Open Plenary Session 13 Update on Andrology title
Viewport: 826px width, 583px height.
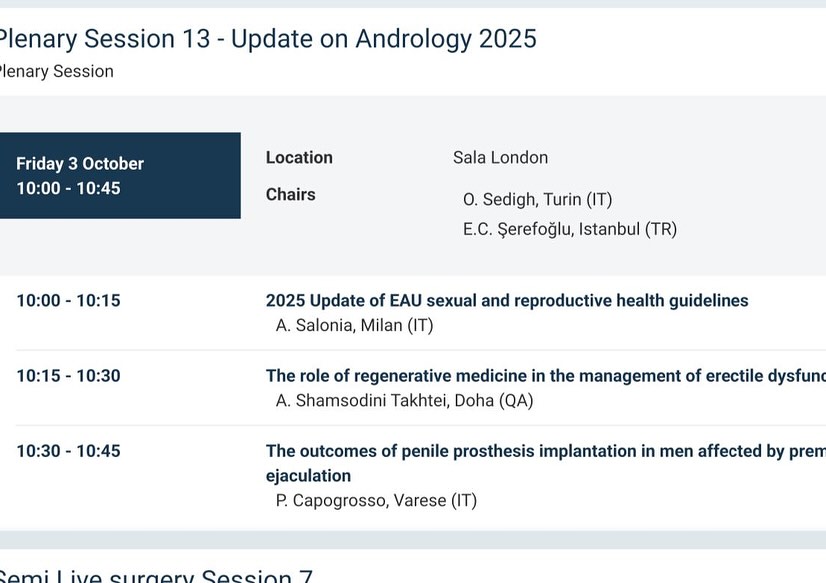[266, 39]
